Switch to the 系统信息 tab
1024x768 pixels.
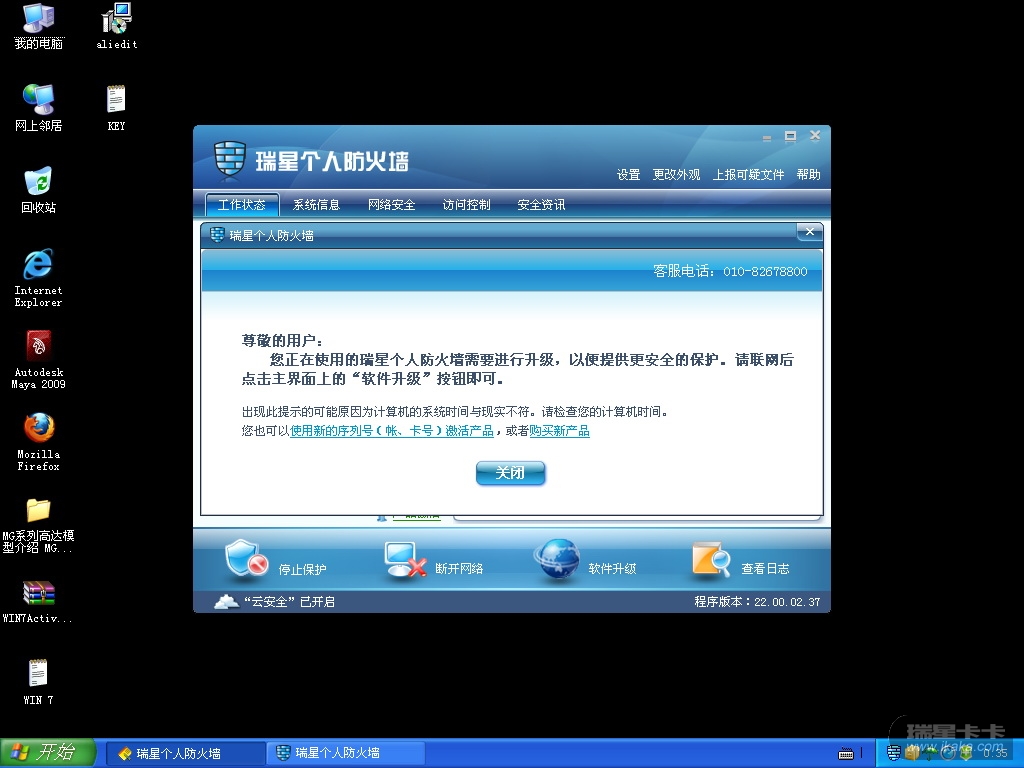316,204
